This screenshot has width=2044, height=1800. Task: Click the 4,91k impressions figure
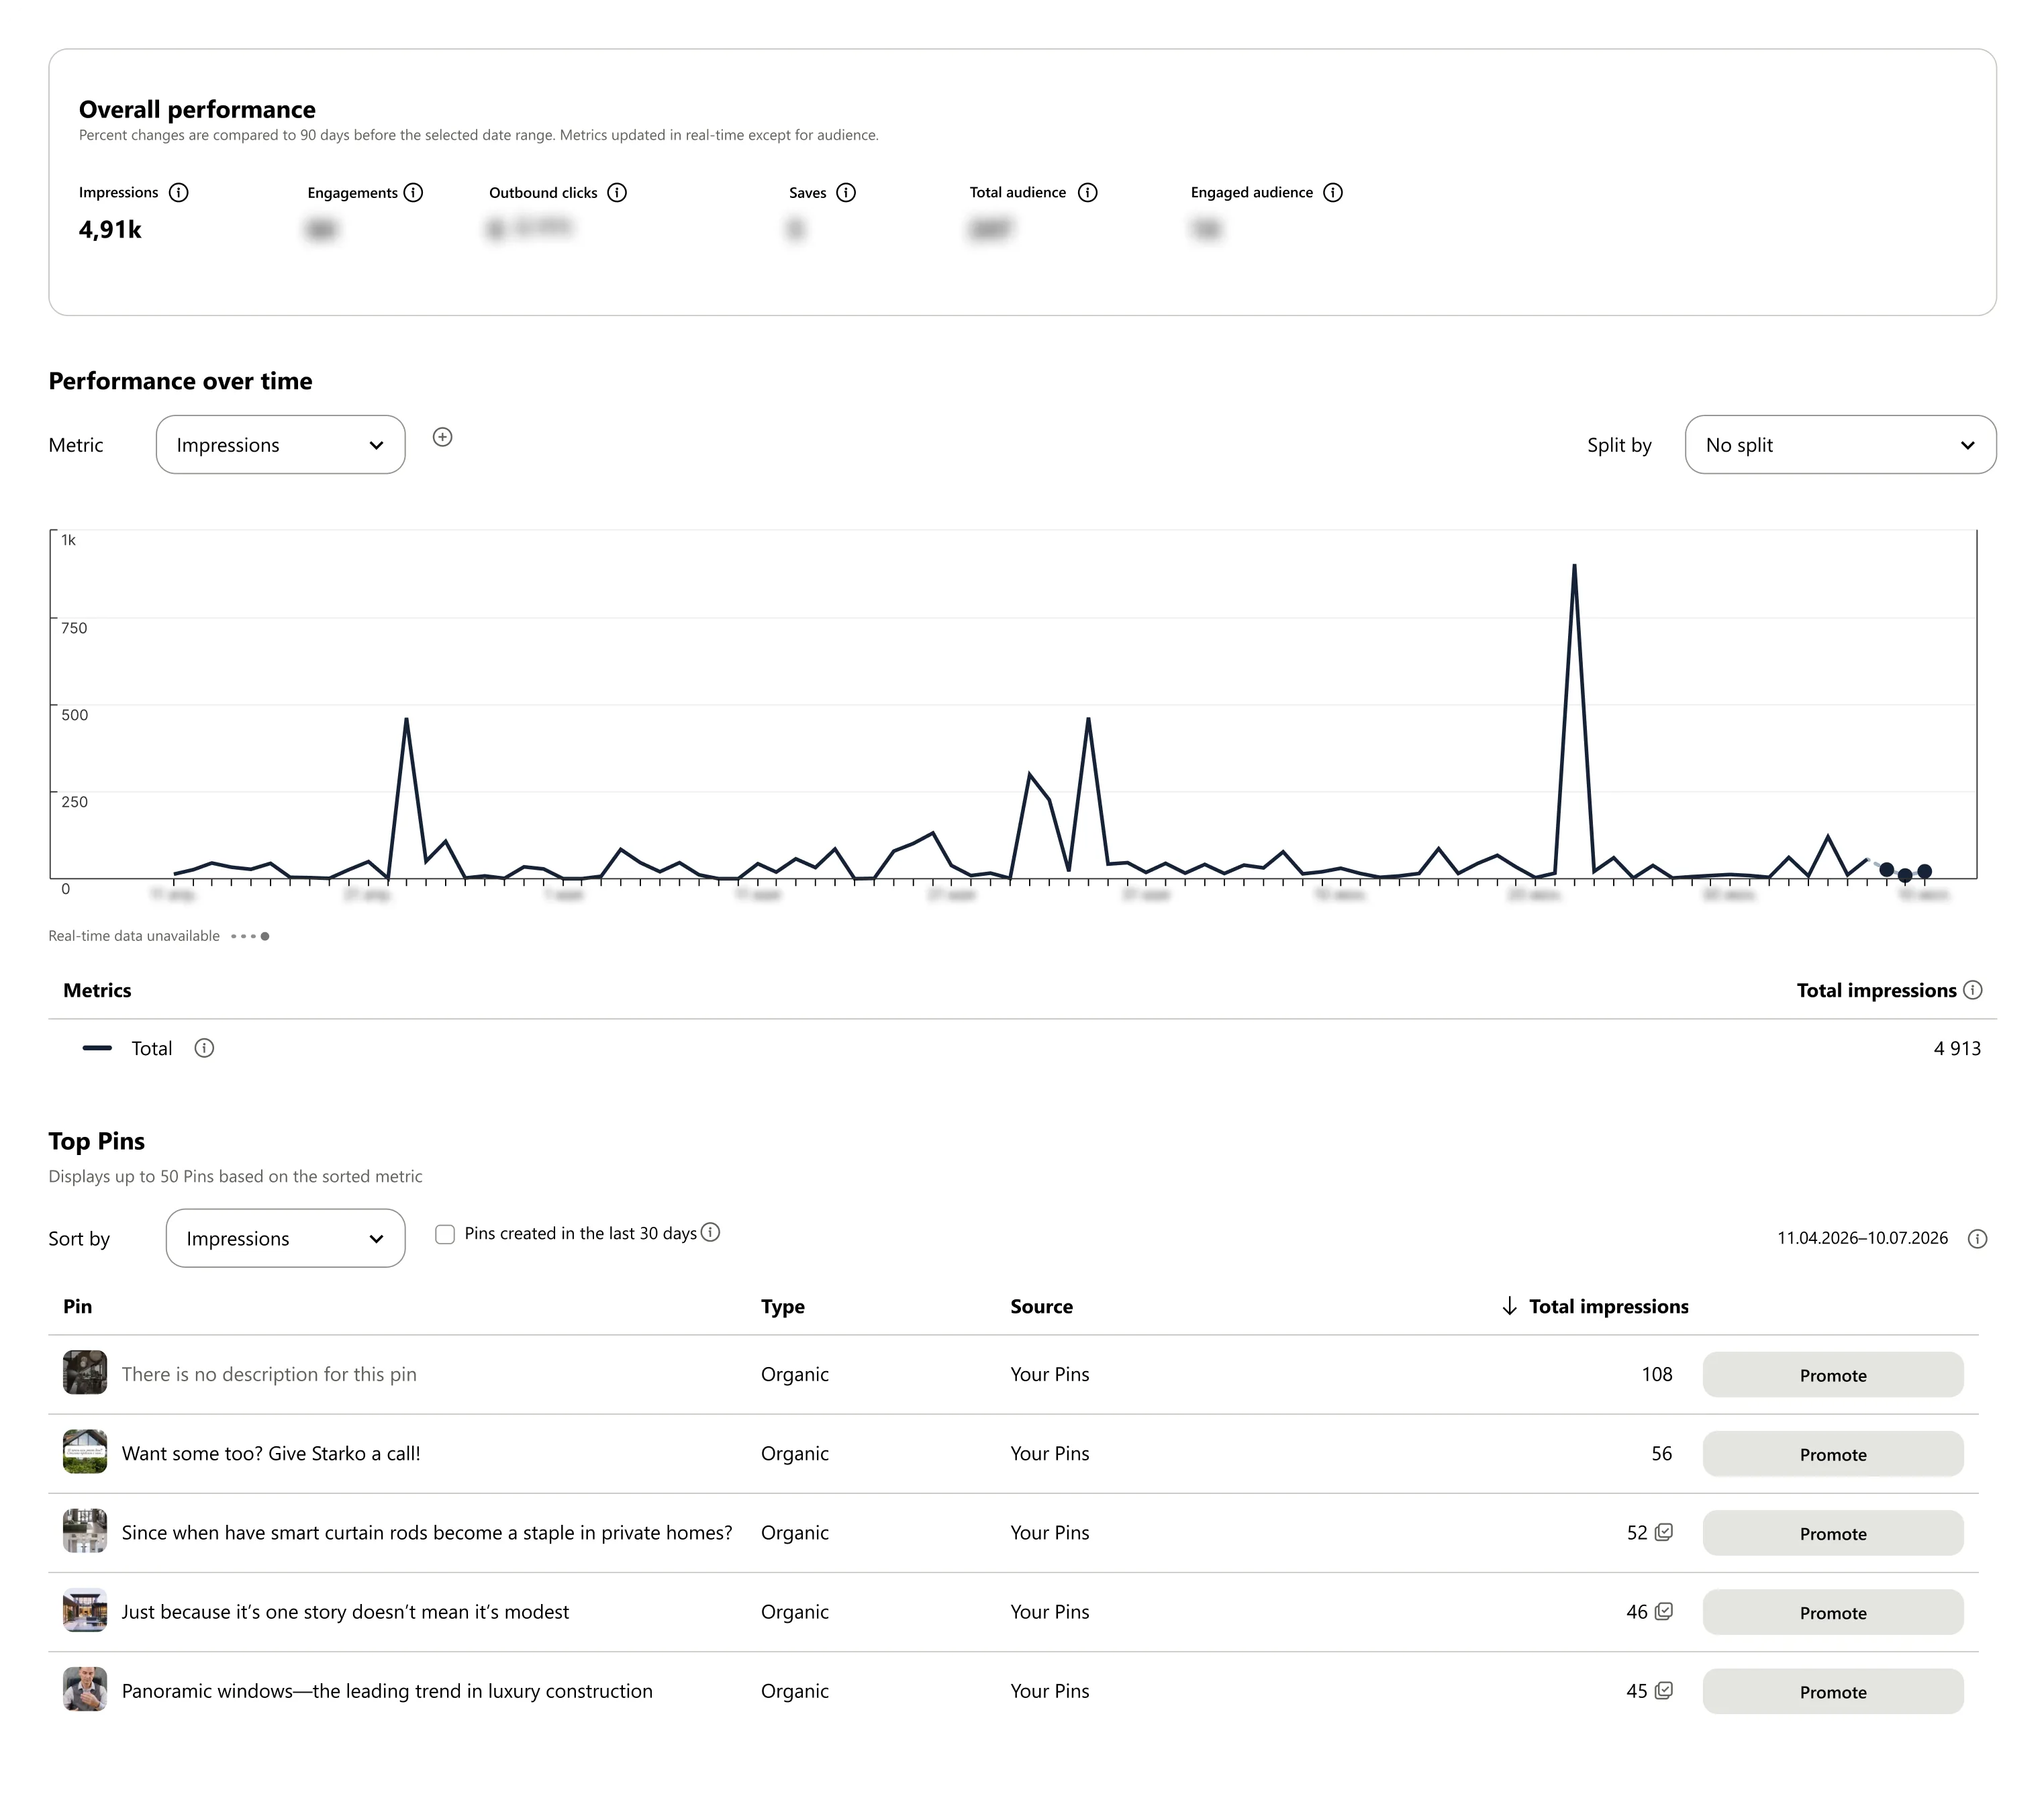[110, 229]
